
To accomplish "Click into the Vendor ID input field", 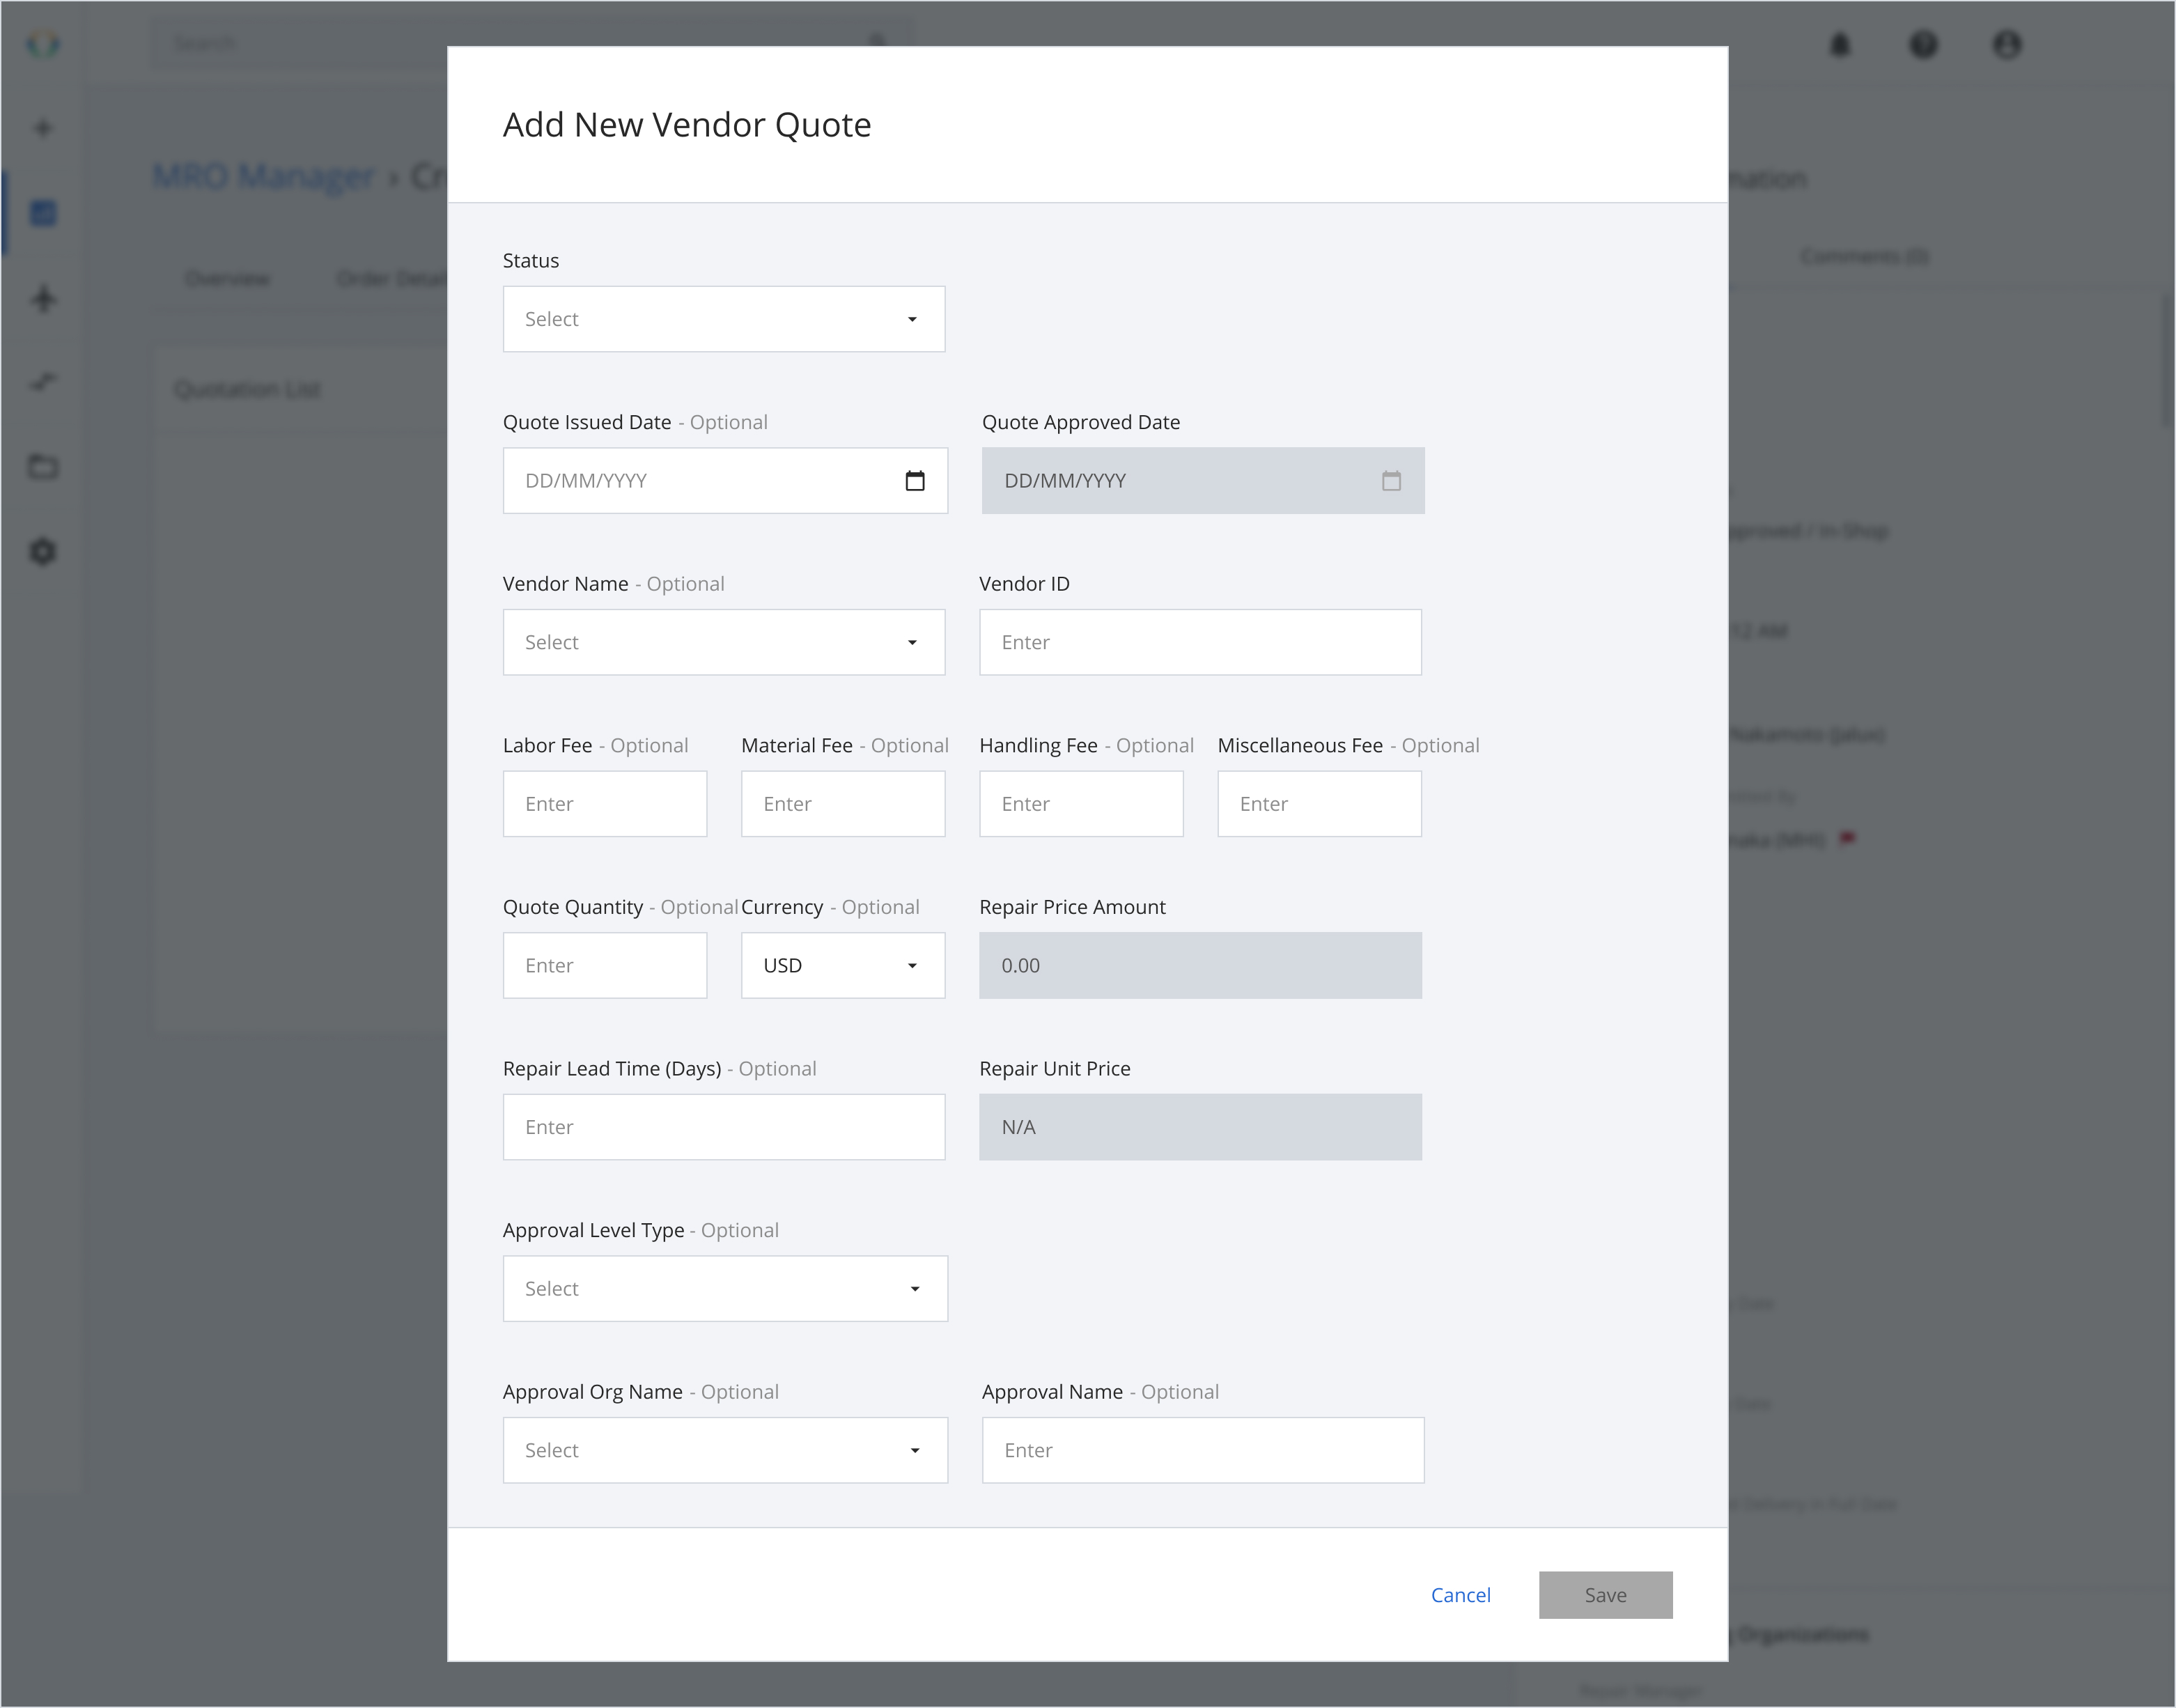I will coord(1199,641).
